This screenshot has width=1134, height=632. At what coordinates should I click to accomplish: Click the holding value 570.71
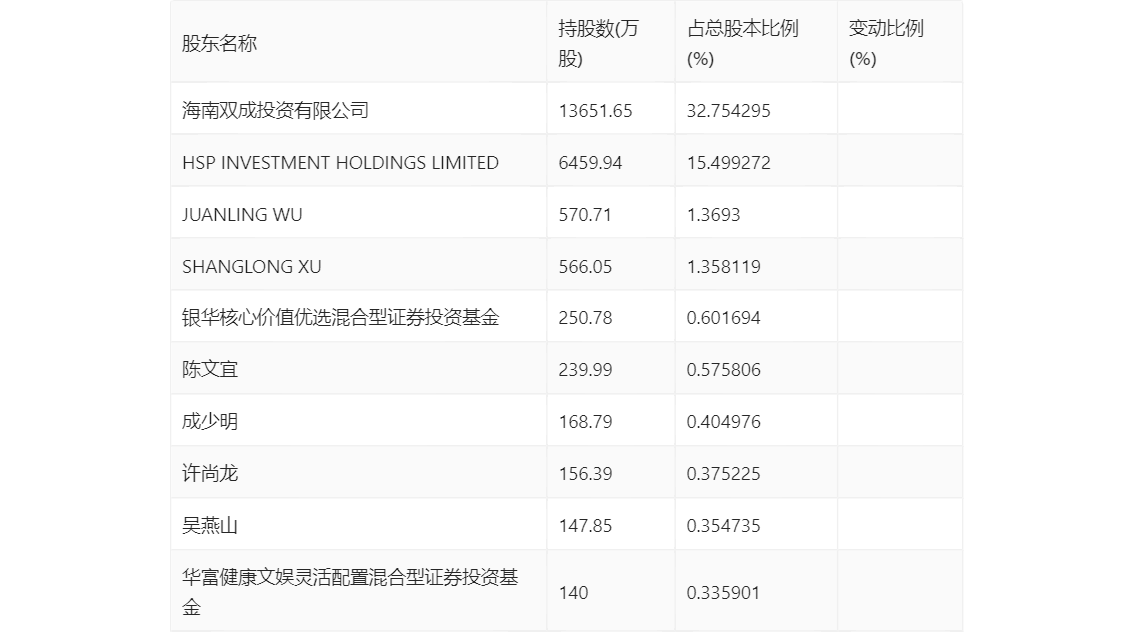tap(585, 215)
